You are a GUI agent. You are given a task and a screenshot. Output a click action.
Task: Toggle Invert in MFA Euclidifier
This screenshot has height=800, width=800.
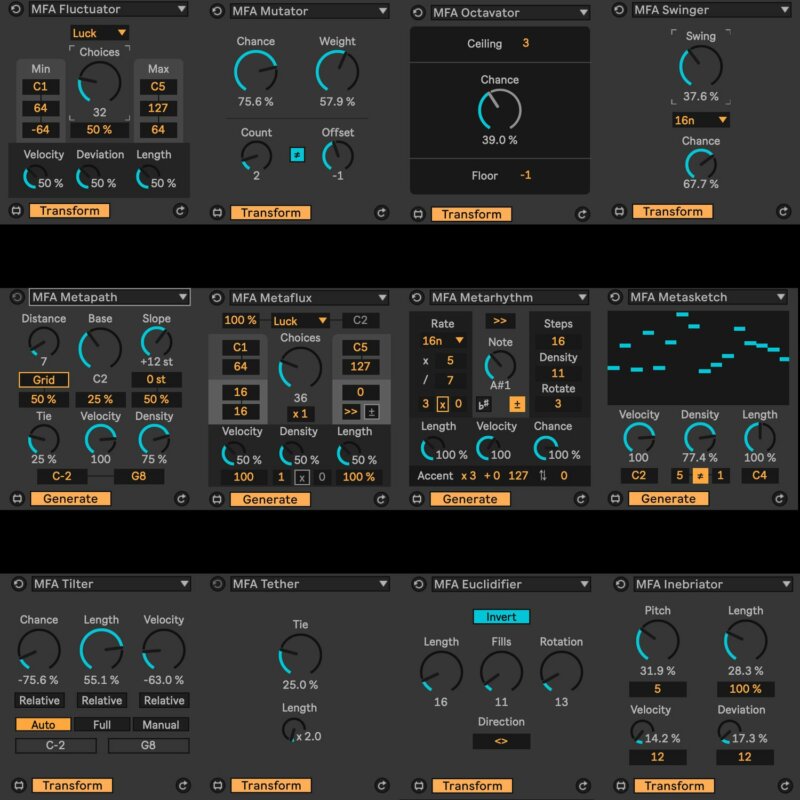pyautogui.click(x=501, y=617)
